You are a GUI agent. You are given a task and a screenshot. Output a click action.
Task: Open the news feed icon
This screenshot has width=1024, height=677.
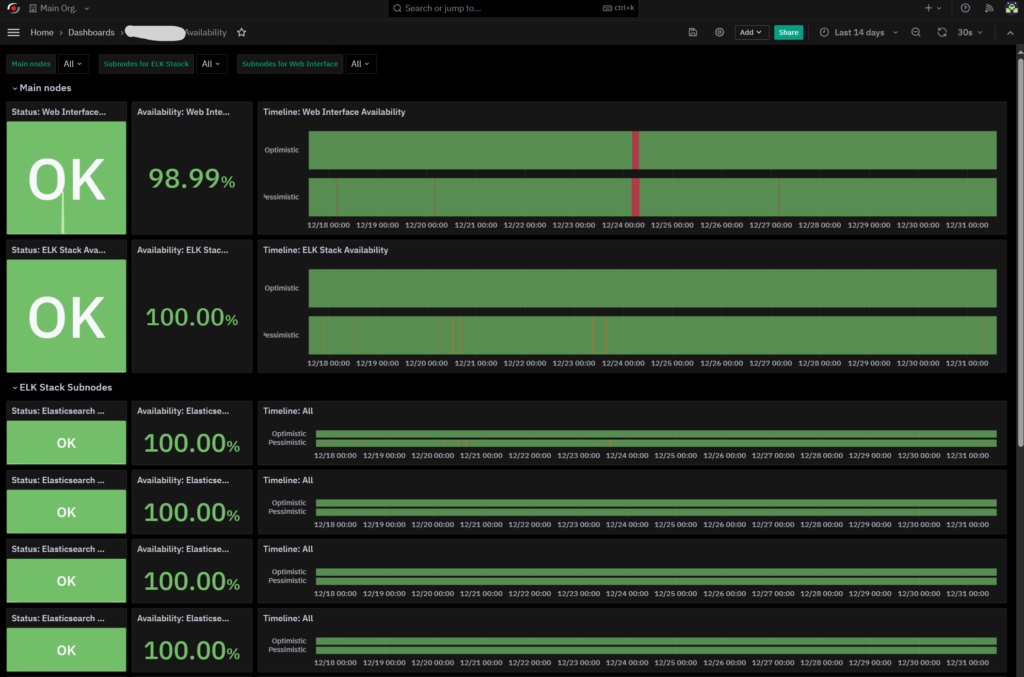click(989, 8)
